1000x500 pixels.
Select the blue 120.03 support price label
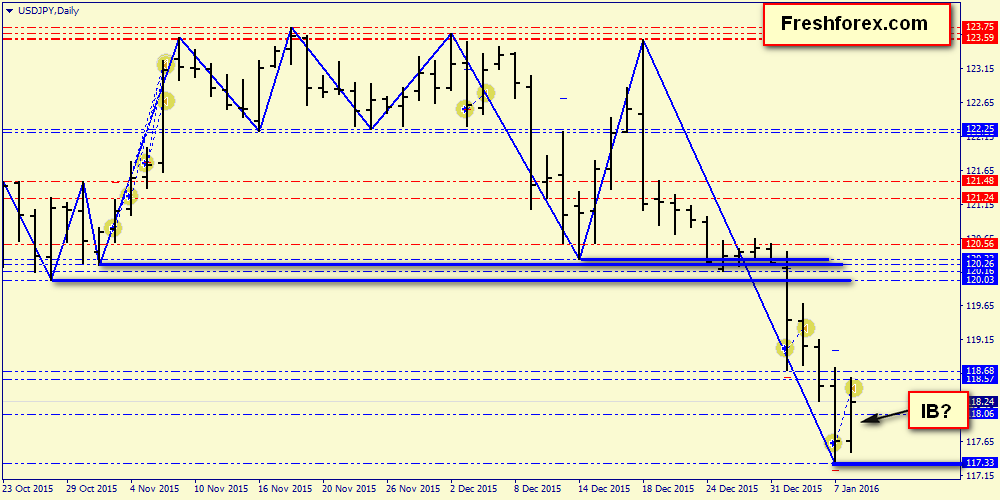click(980, 280)
